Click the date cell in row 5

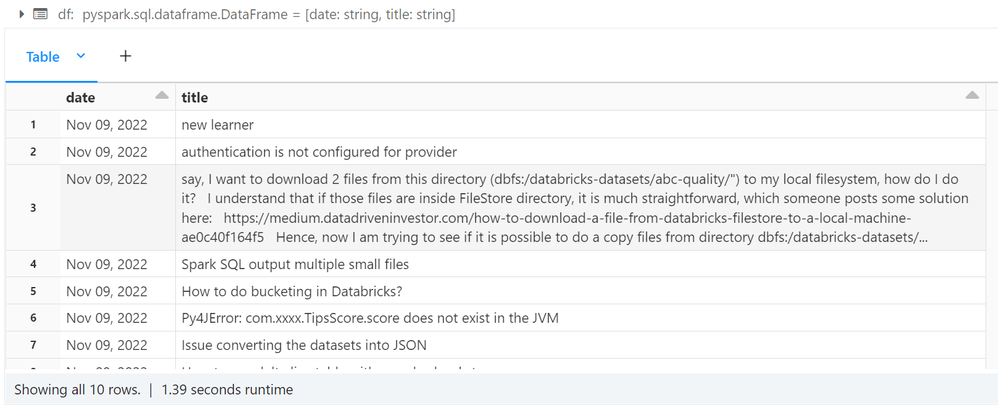(107, 291)
